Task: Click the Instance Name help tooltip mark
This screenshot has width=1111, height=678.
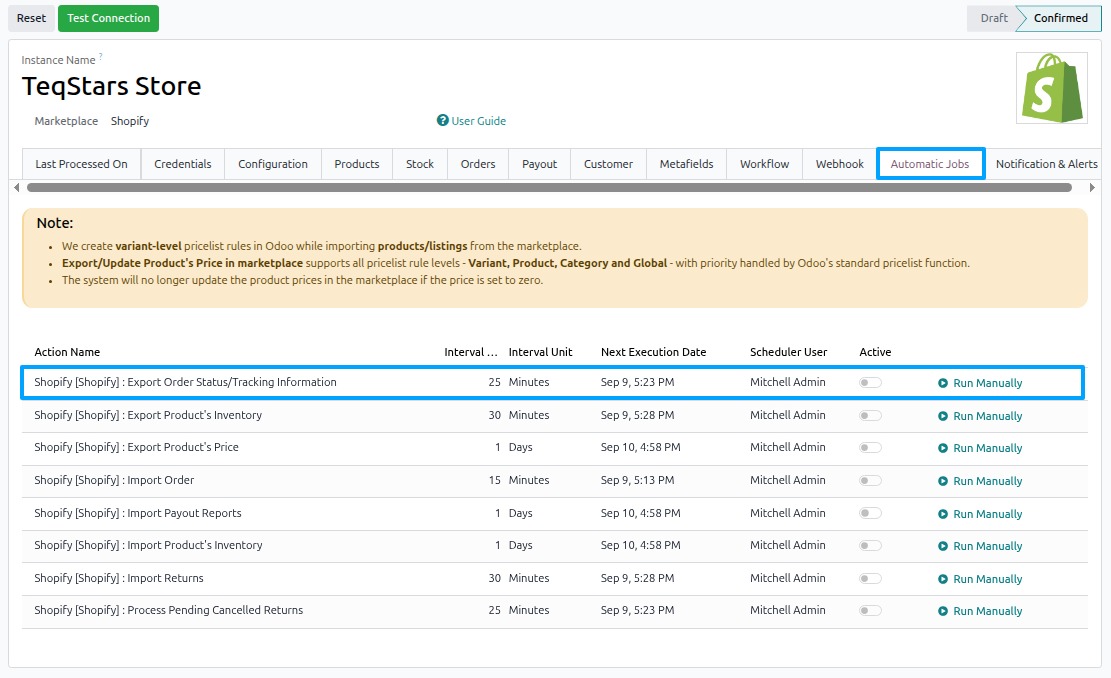Action: pos(101,56)
